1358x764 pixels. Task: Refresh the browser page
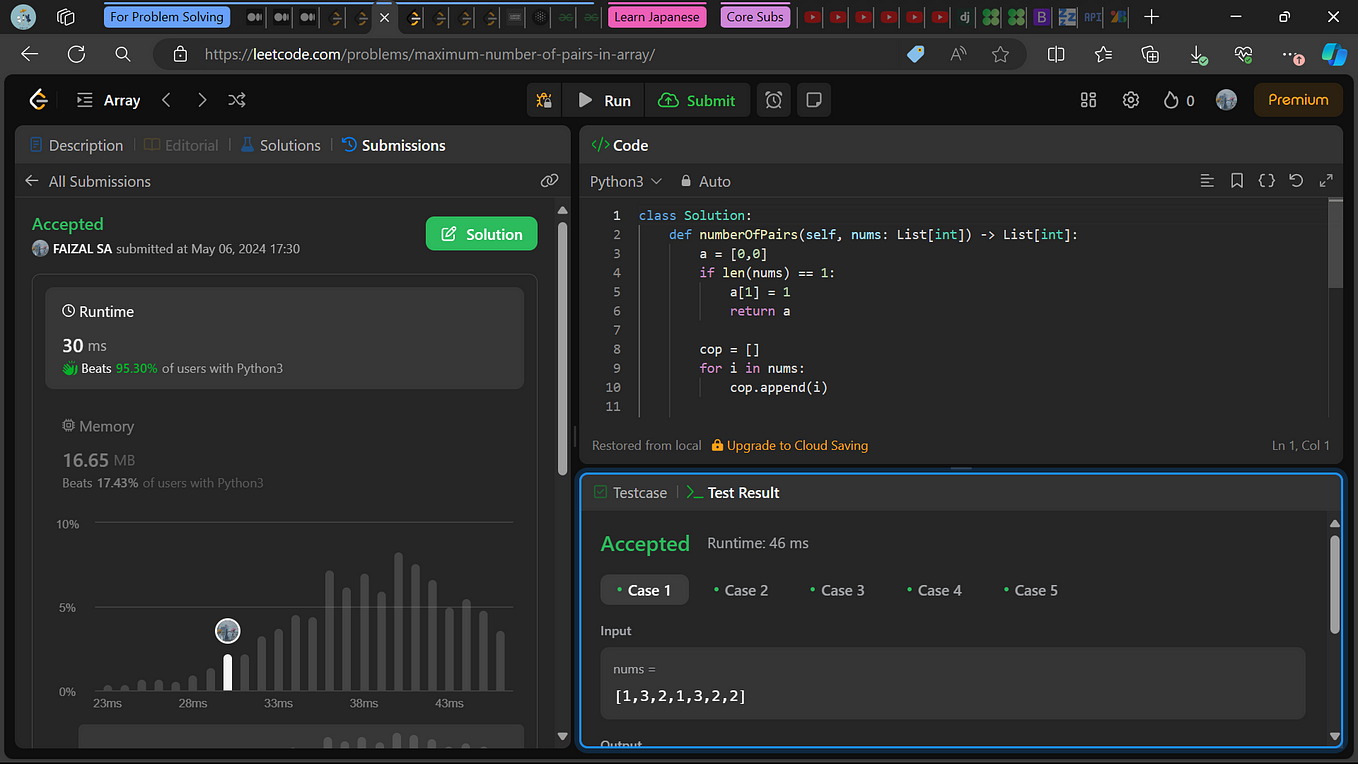pyautogui.click(x=76, y=54)
